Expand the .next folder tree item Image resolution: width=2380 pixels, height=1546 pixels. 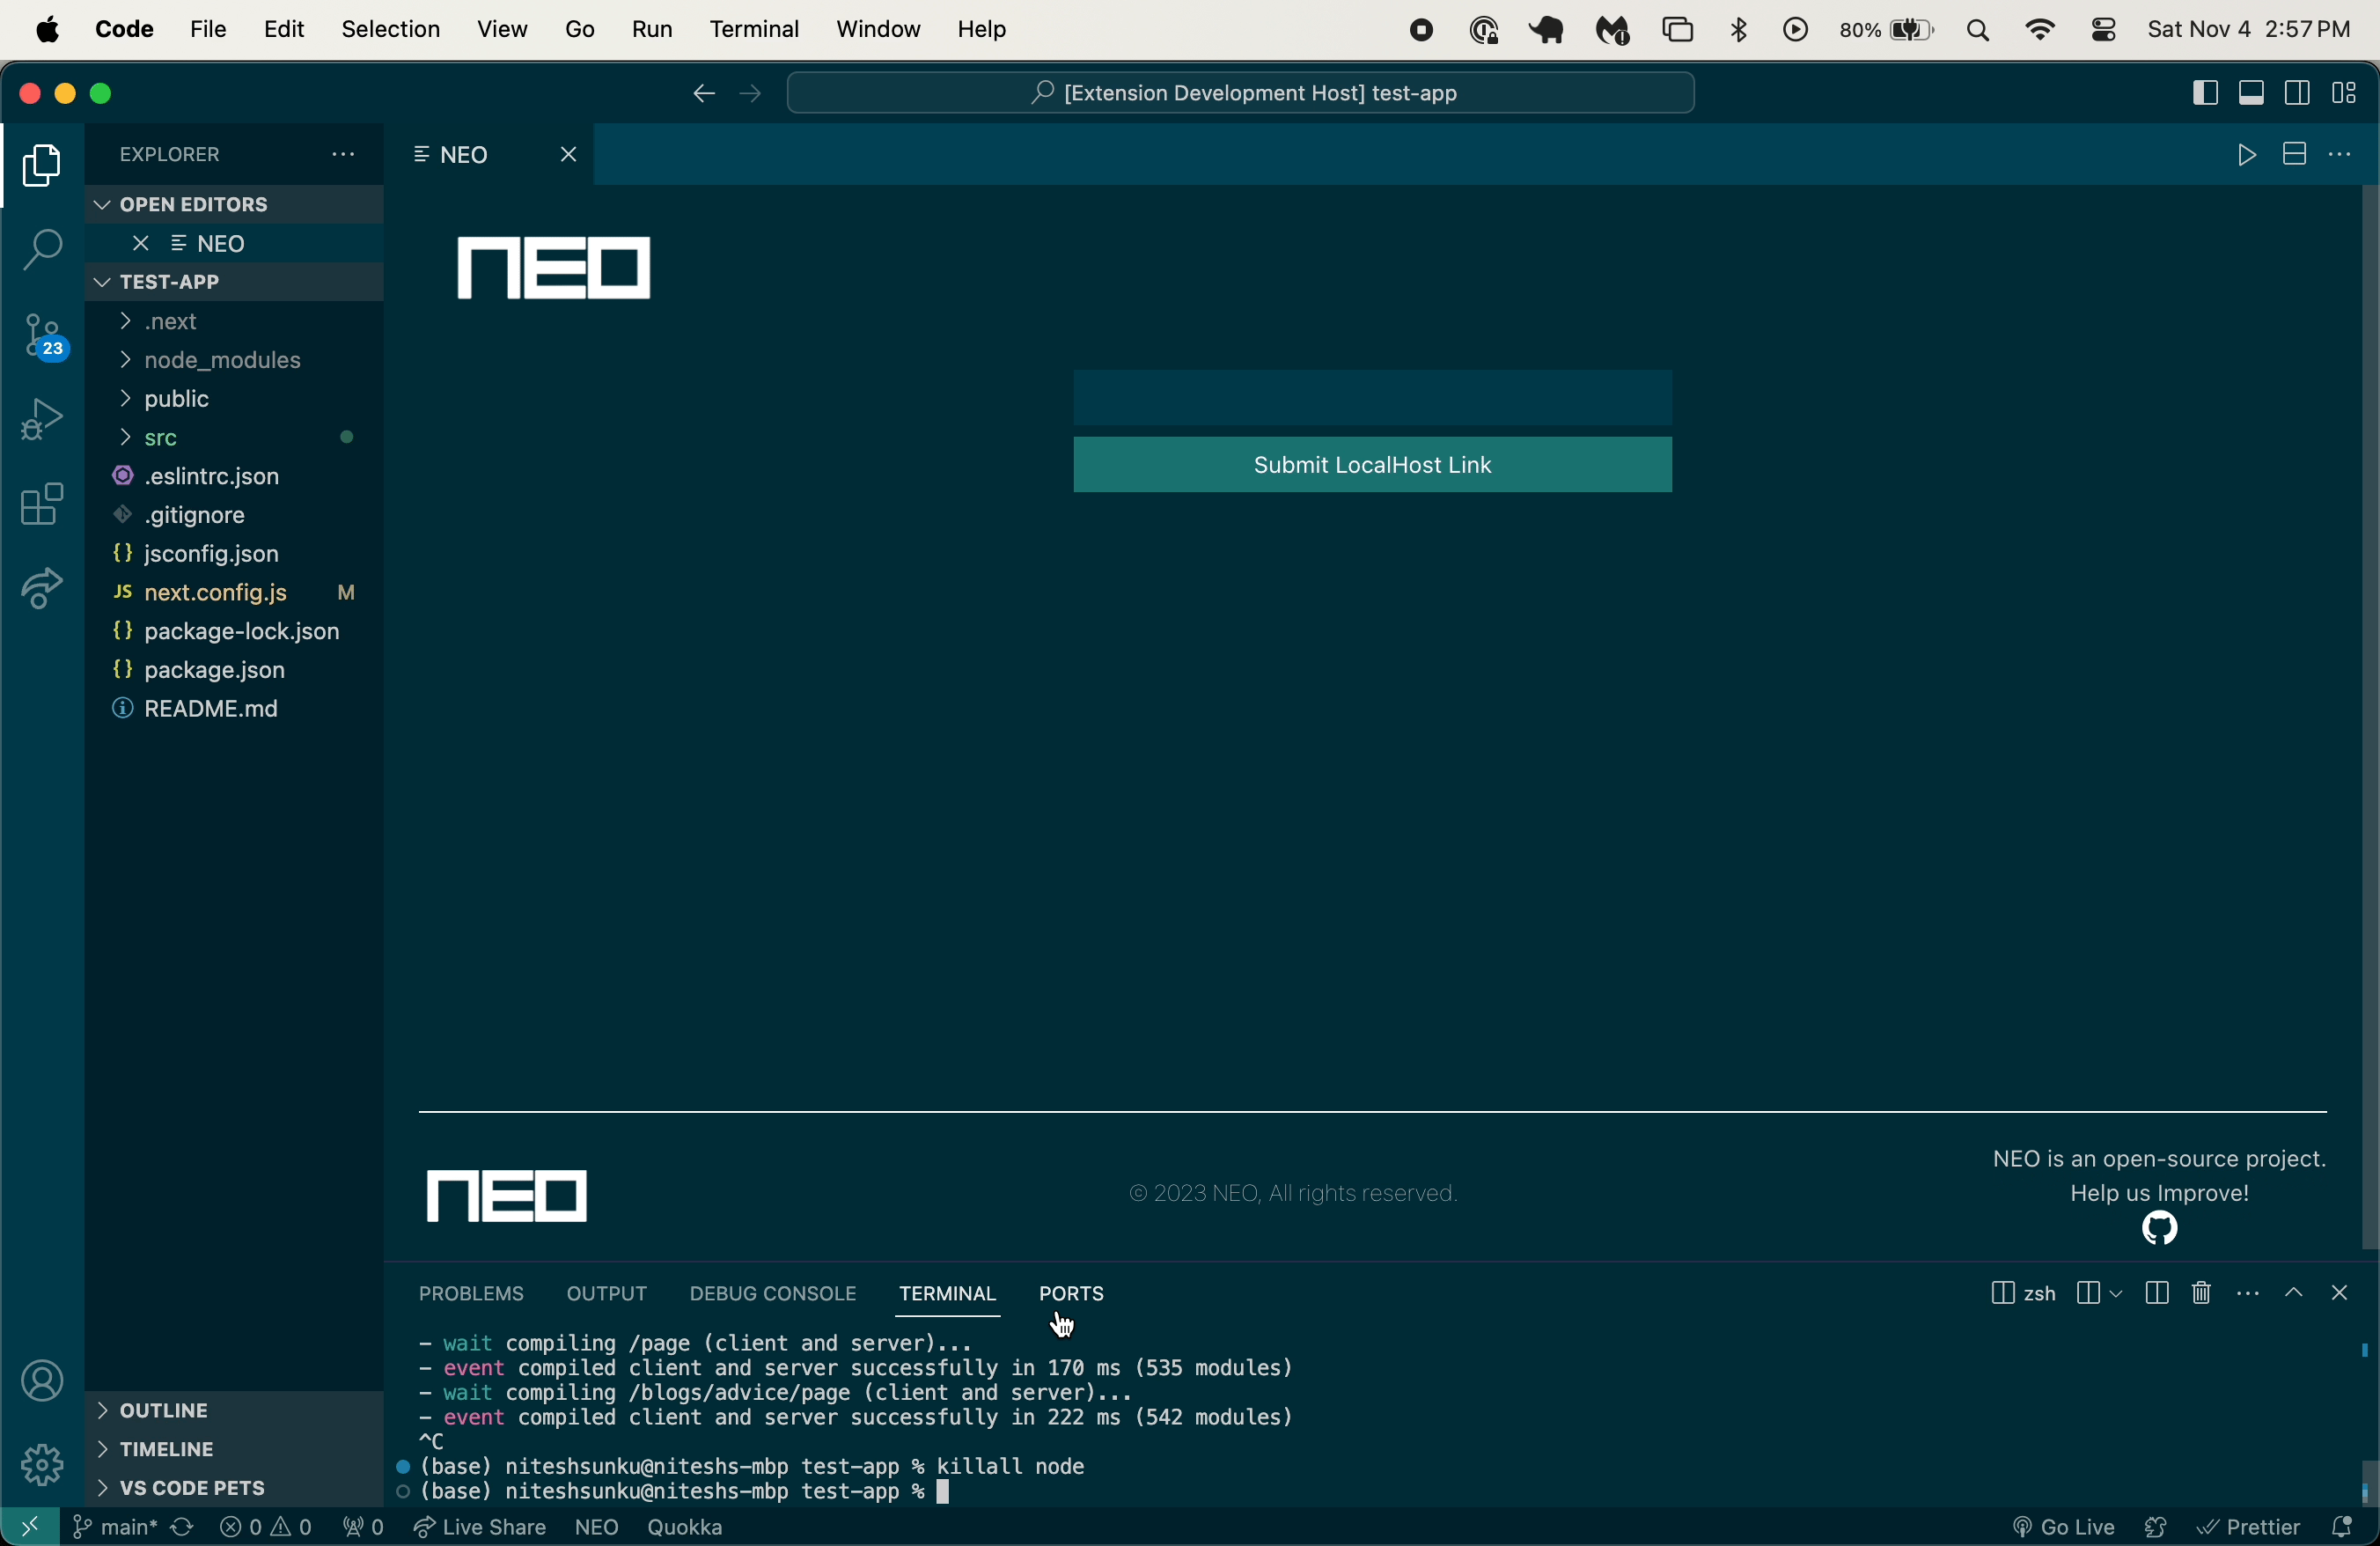tap(127, 321)
